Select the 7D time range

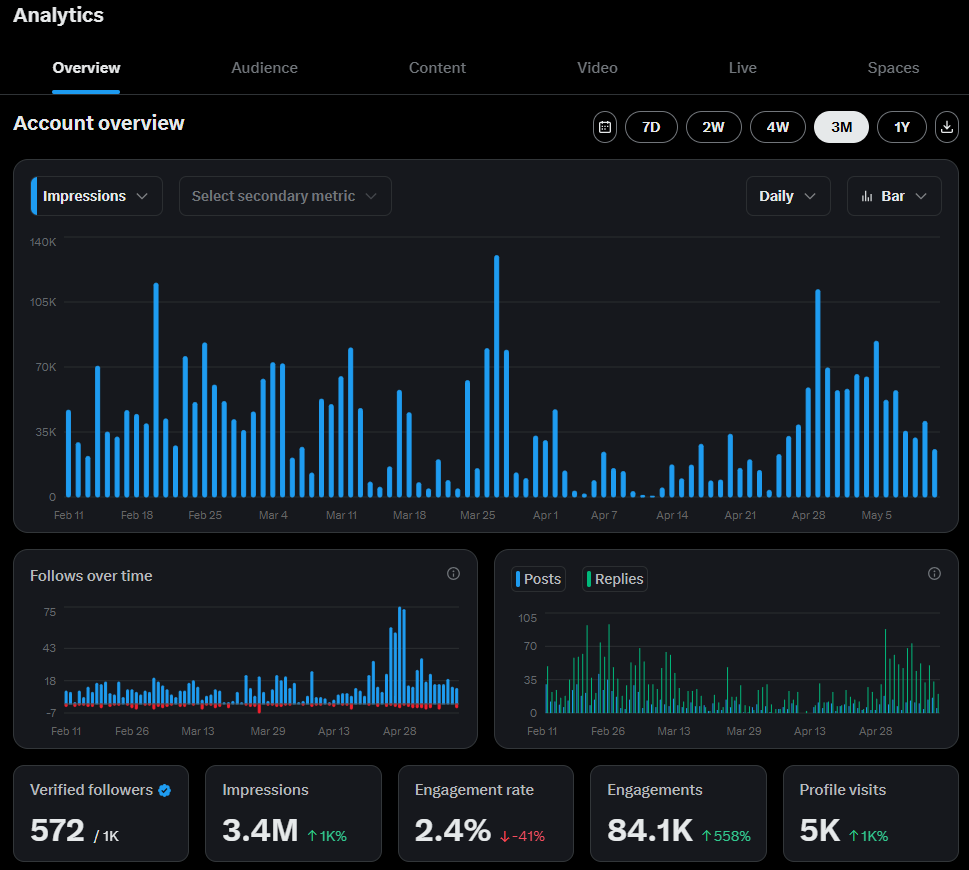[651, 127]
